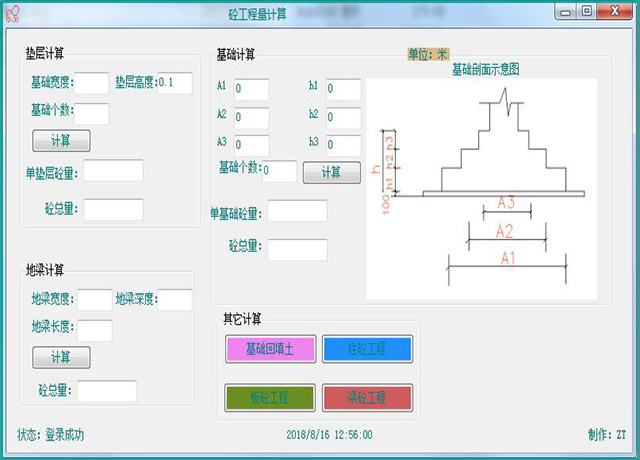Click the 状态: 登录成功 status text
This screenshot has height=460, width=640.
click(51, 435)
